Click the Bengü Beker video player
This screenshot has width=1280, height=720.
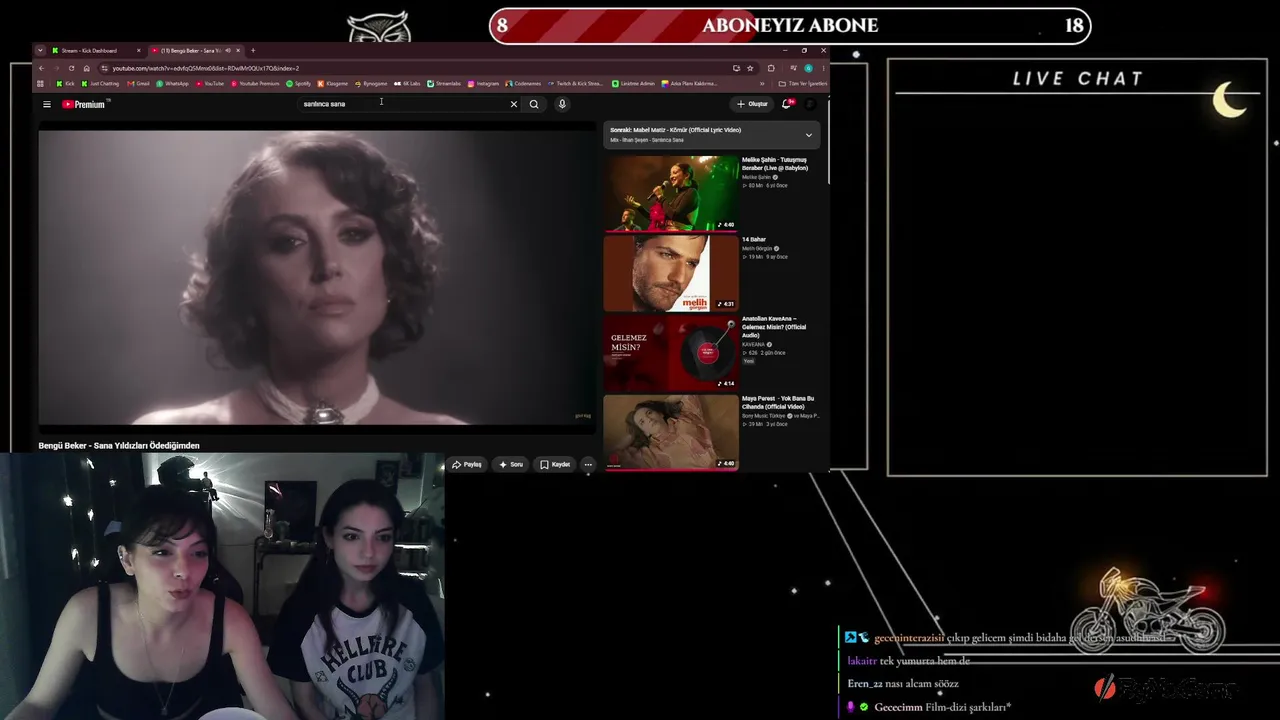[317, 277]
